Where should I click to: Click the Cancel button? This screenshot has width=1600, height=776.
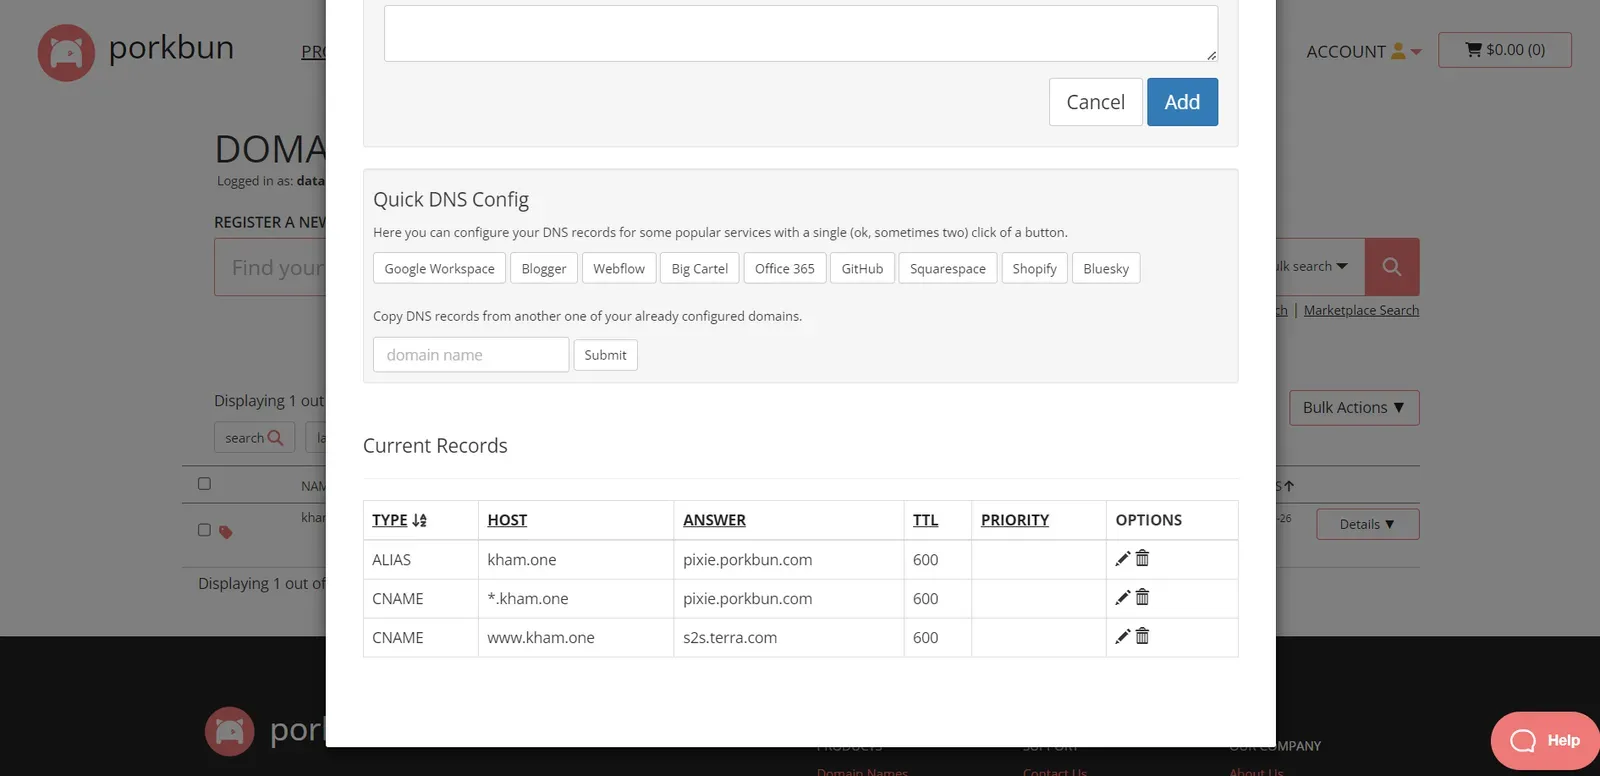point(1095,102)
